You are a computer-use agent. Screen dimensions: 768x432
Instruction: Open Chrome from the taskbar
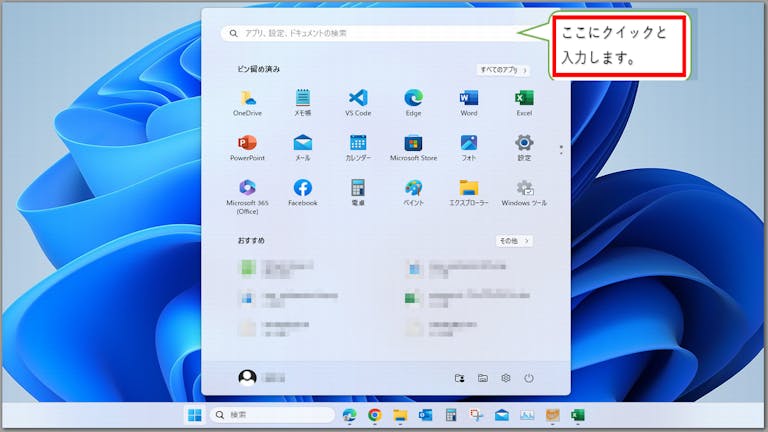(x=375, y=415)
